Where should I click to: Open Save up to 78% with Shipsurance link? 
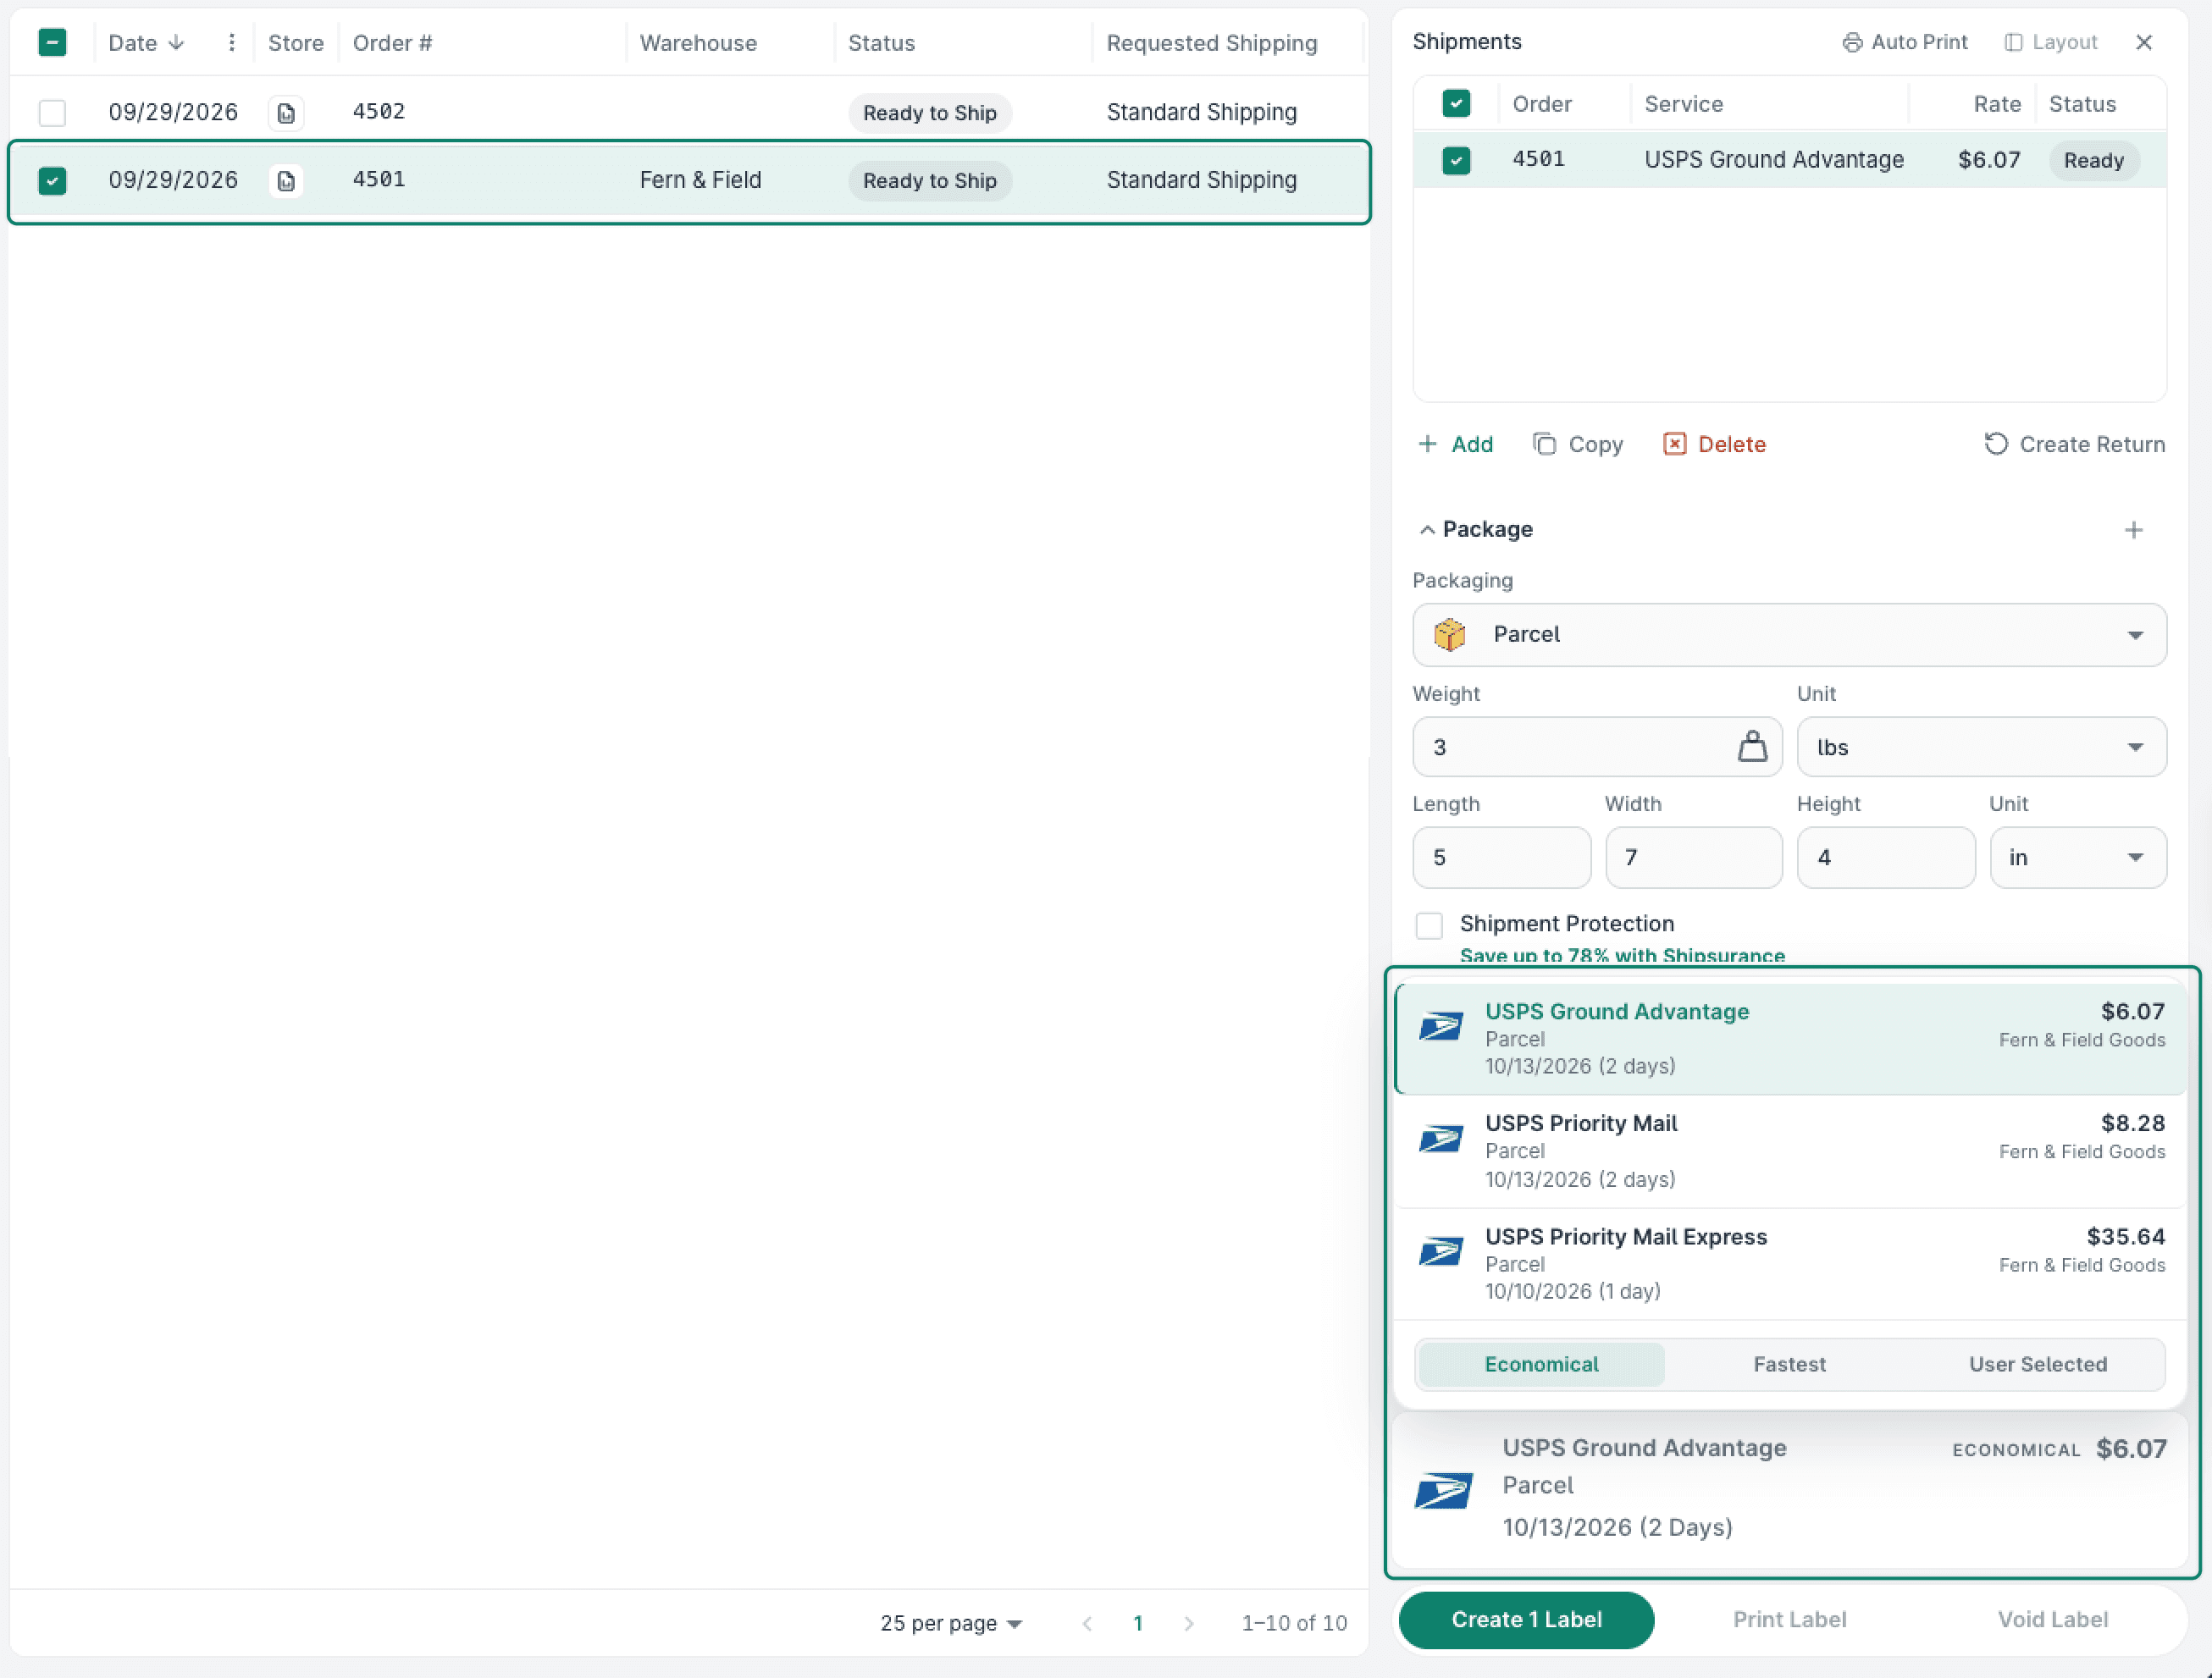[x=1622, y=955]
